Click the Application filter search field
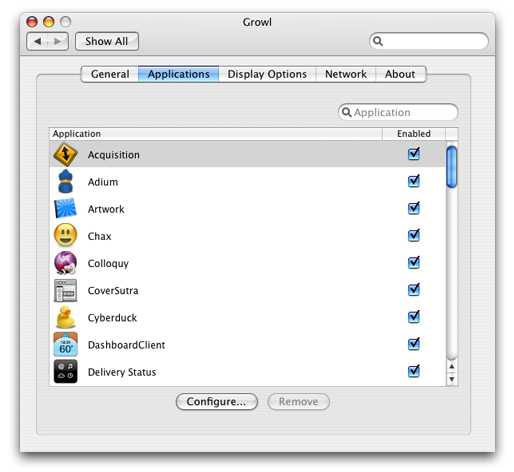The height and width of the screenshot is (472, 514). [x=398, y=112]
